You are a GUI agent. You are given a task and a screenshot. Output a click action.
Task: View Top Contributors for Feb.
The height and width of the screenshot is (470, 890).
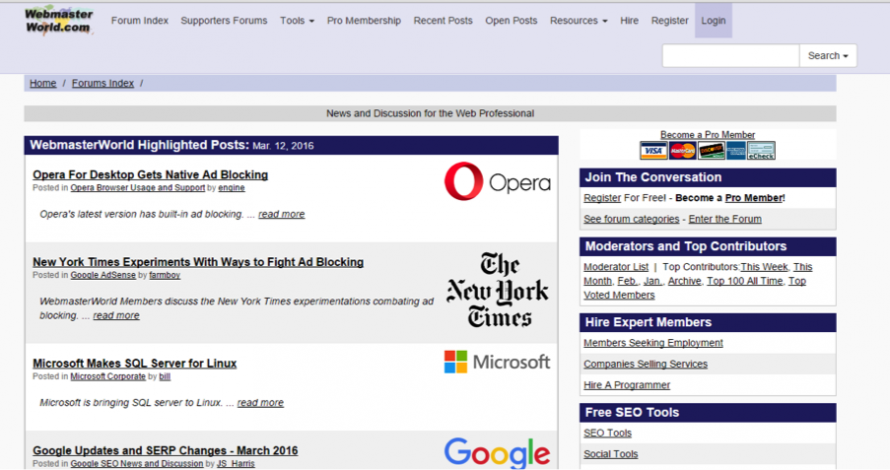point(627,281)
